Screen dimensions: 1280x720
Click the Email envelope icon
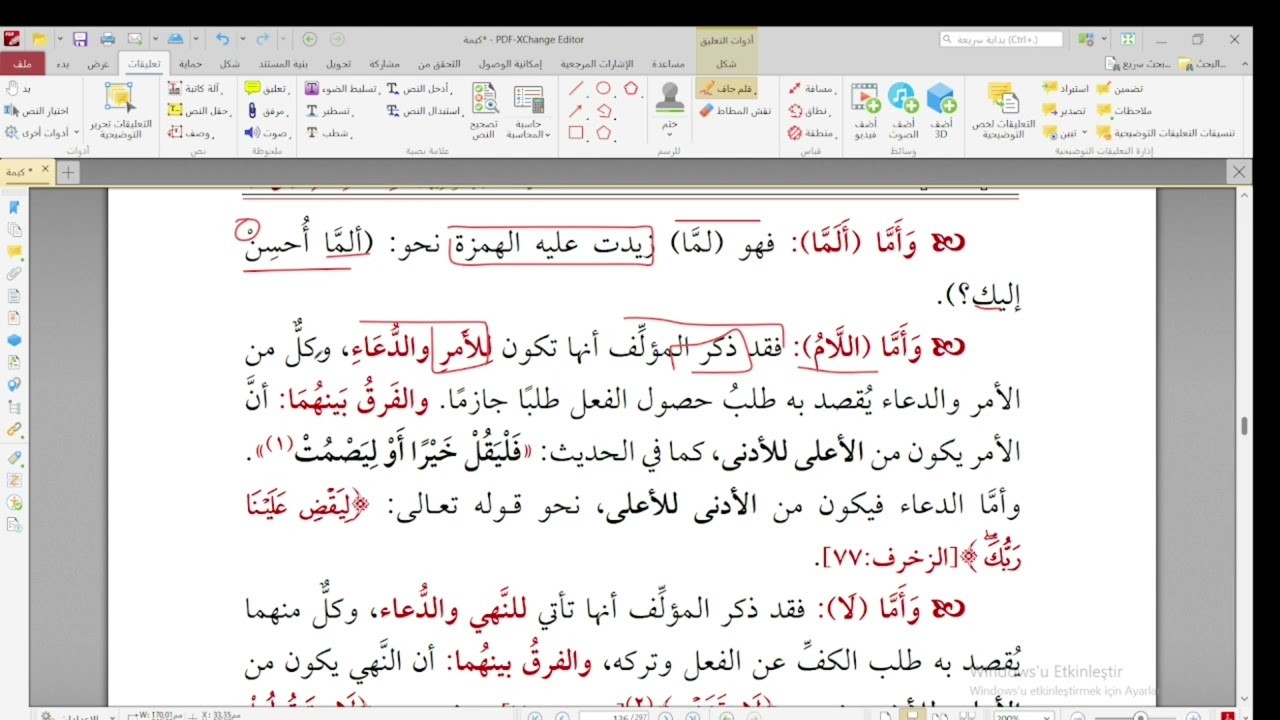click(135, 39)
